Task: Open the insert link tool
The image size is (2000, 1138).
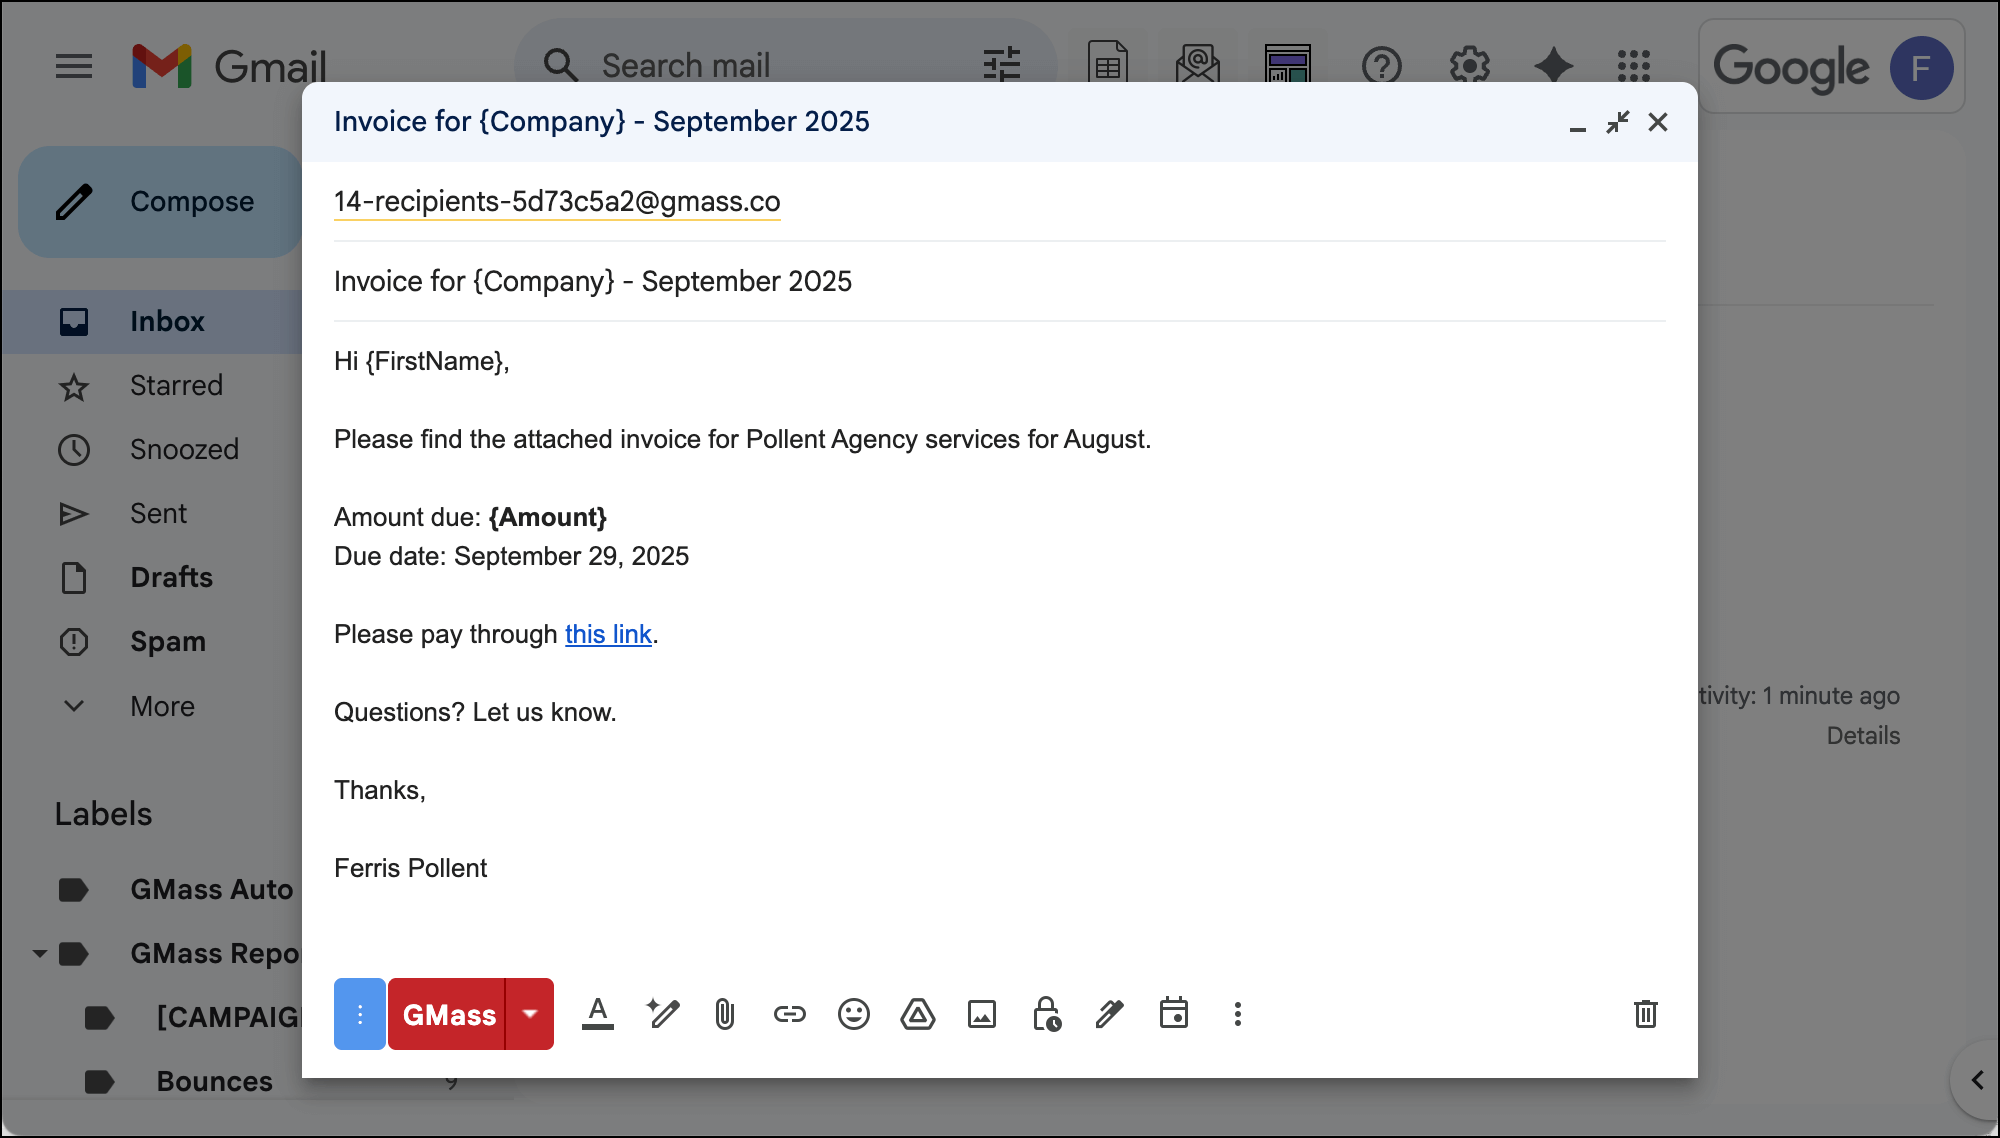Action: click(789, 1014)
